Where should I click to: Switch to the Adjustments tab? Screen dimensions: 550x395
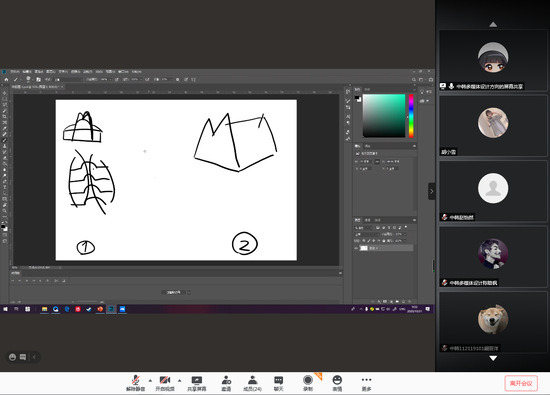pos(368,146)
